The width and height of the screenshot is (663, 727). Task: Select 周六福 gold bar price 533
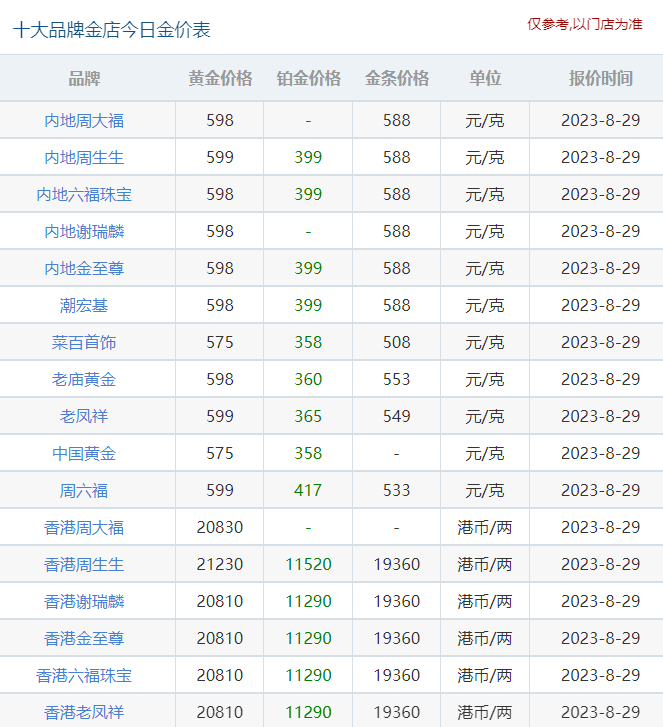[396, 490]
